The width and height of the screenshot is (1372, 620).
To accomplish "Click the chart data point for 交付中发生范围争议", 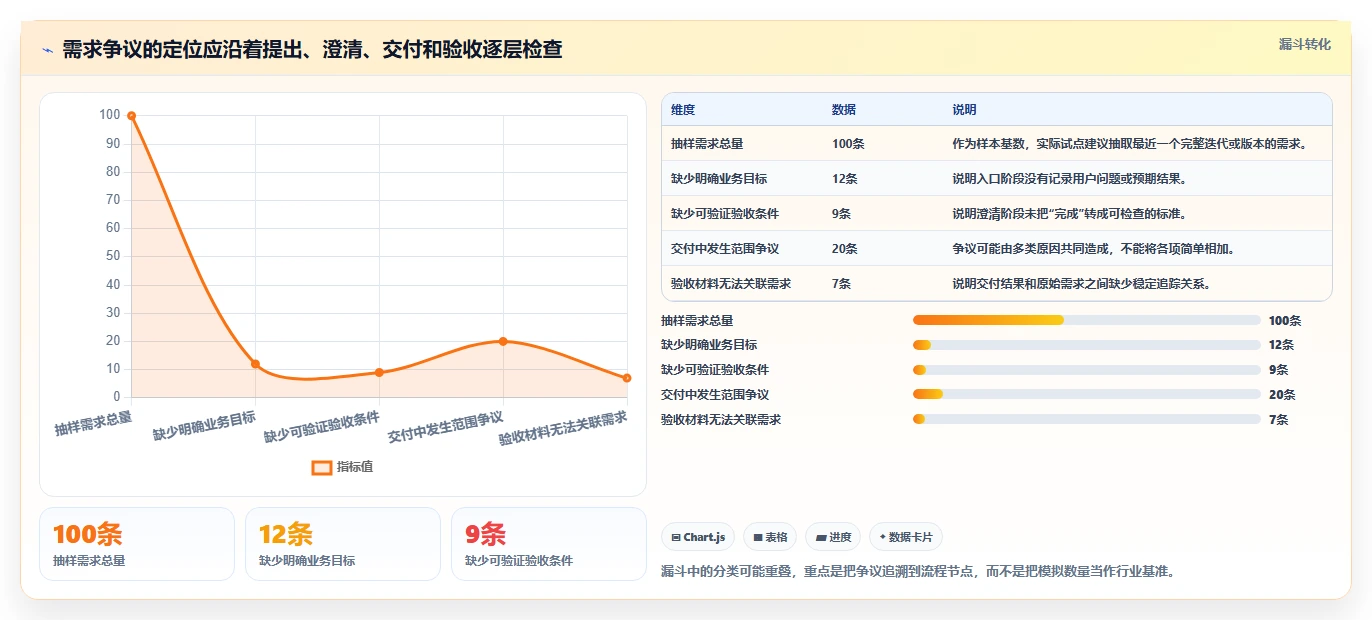I will coord(503,341).
